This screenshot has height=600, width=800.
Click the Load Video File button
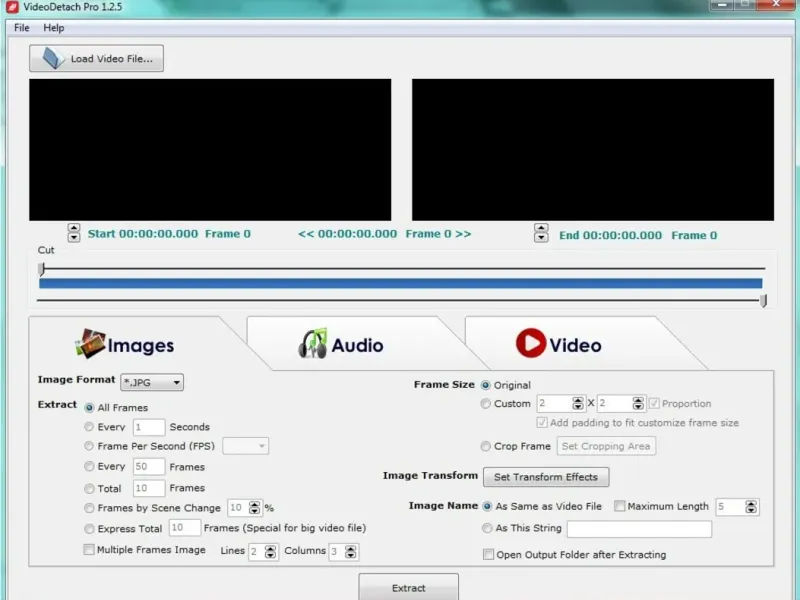click(x=96, y=58)
